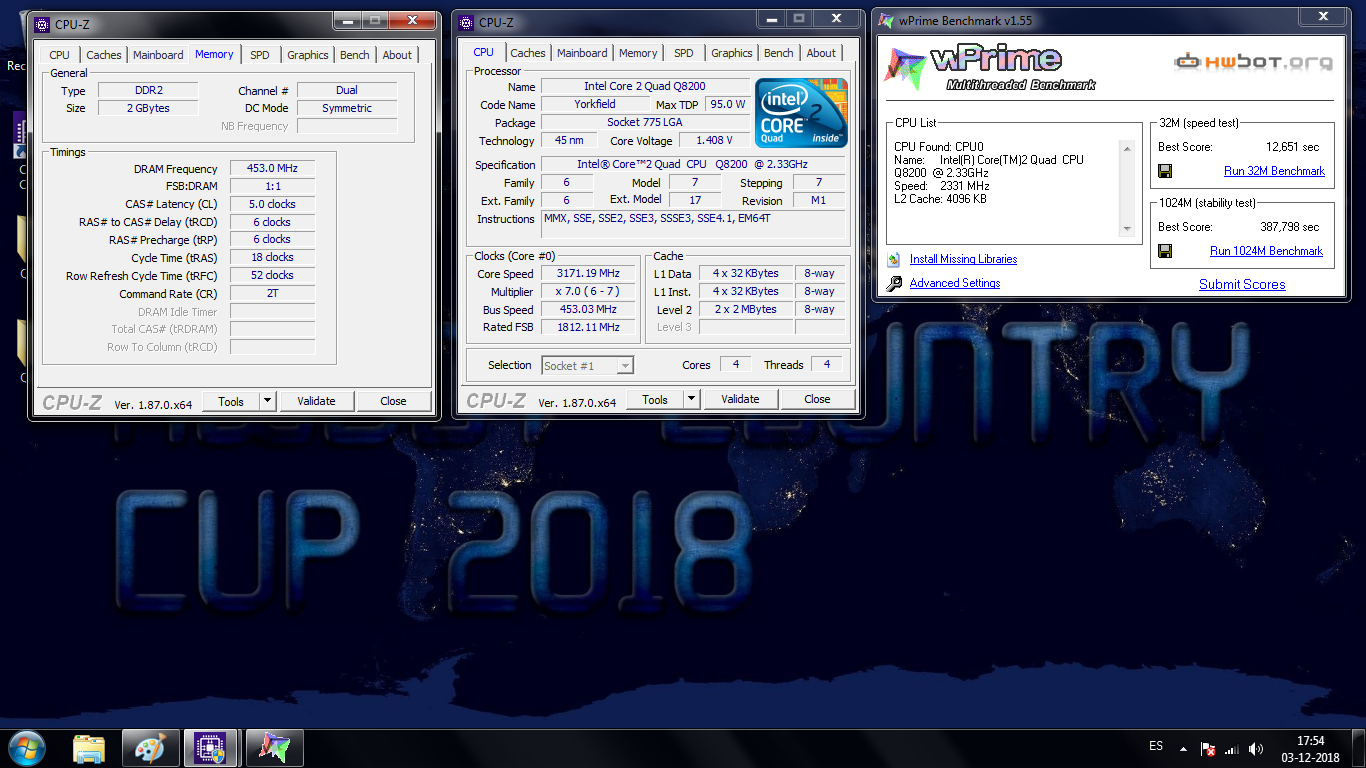The height and width of the screenshot is (768, 1366).
Task: Open Graphics tab in CPU window
Action: coord(732,53)
